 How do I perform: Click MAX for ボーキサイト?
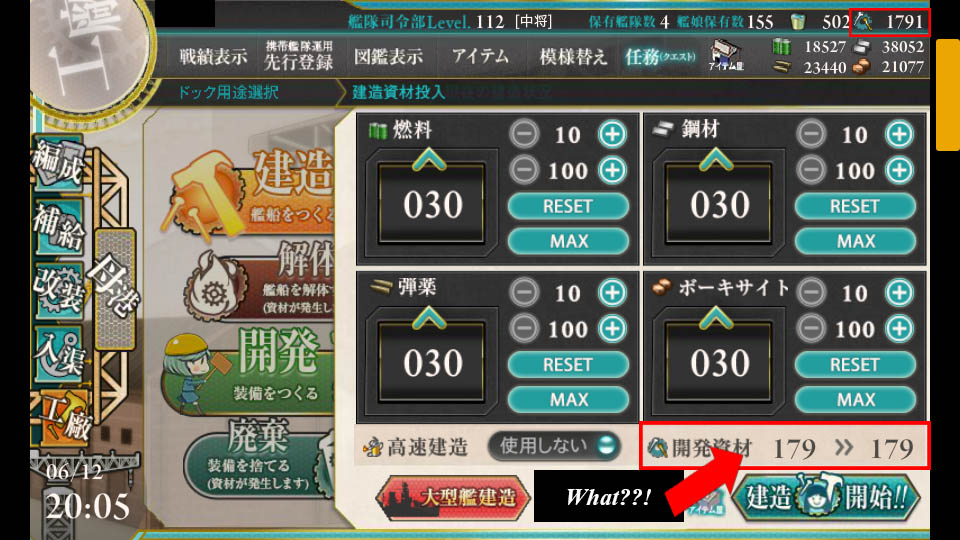[x=855, y=400]
